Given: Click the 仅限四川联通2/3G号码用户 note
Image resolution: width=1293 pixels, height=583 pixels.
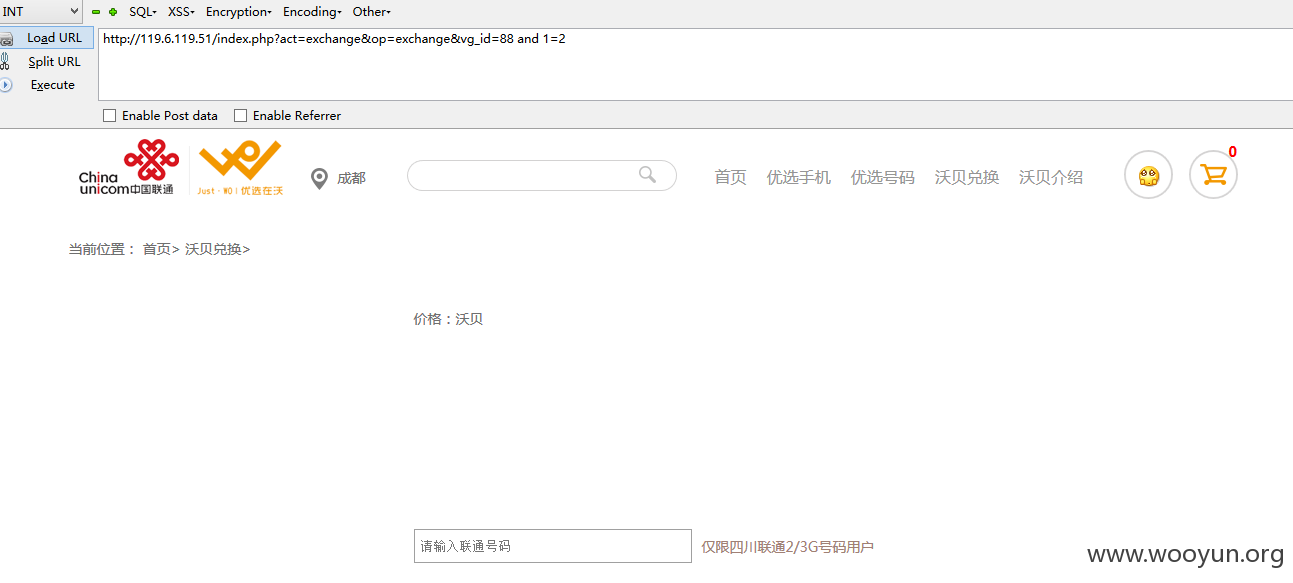Looking at the screenshot, I should point(788,547).
